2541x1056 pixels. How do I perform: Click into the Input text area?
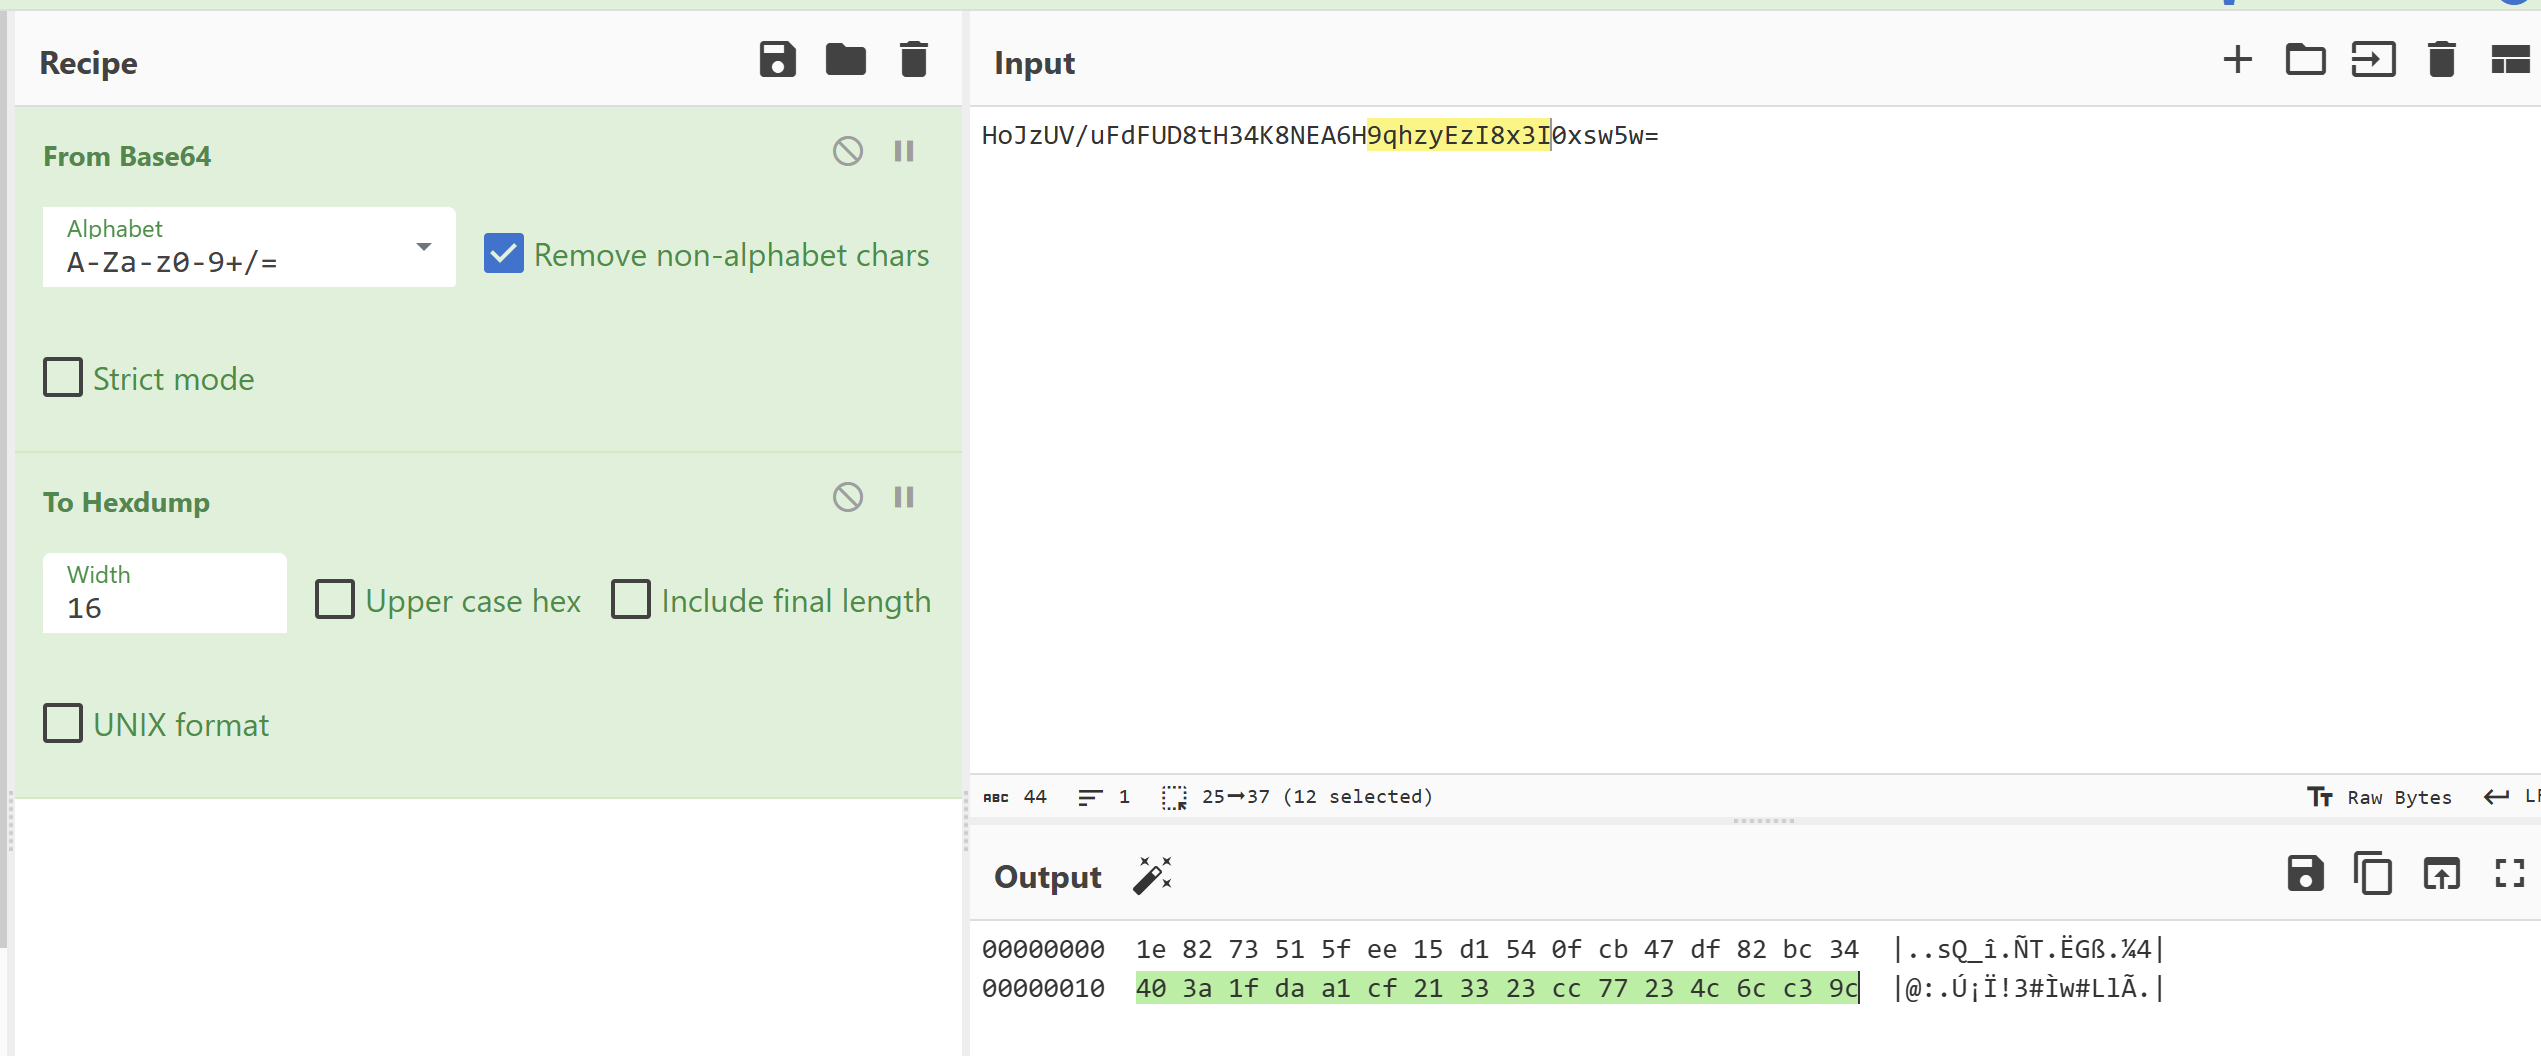point(1755,440)
